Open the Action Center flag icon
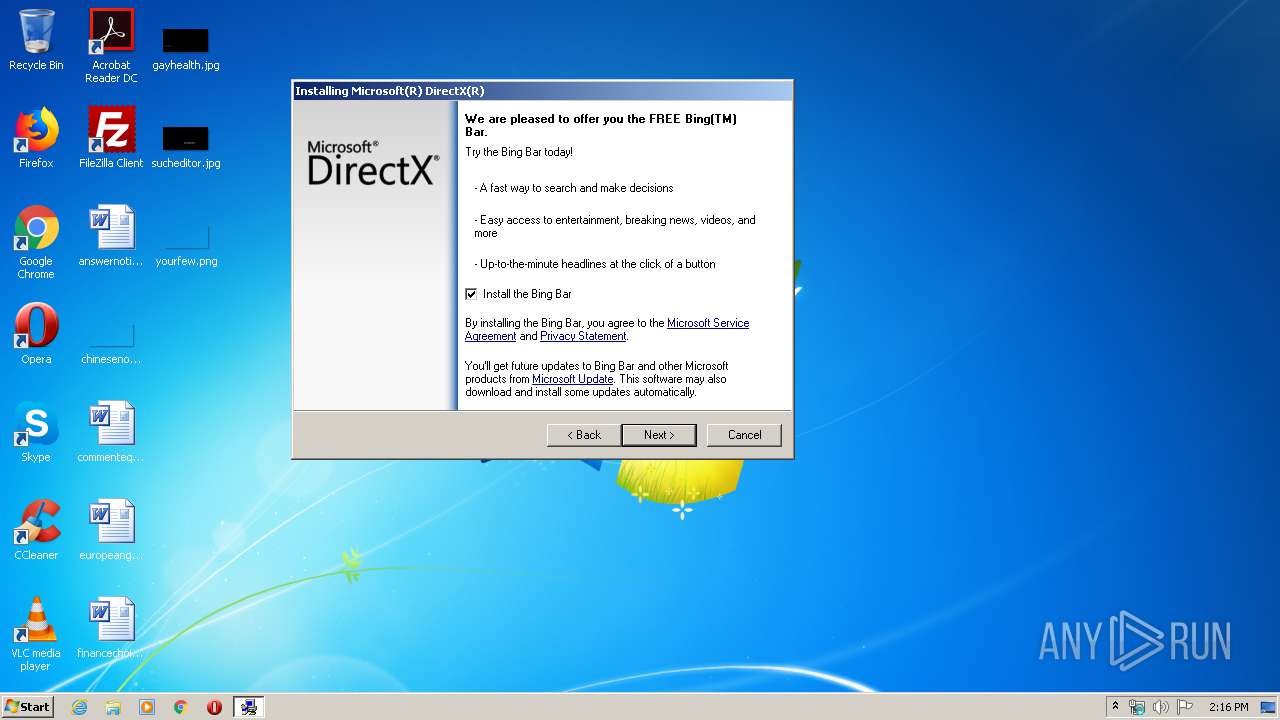 [x=1185, y=707]
